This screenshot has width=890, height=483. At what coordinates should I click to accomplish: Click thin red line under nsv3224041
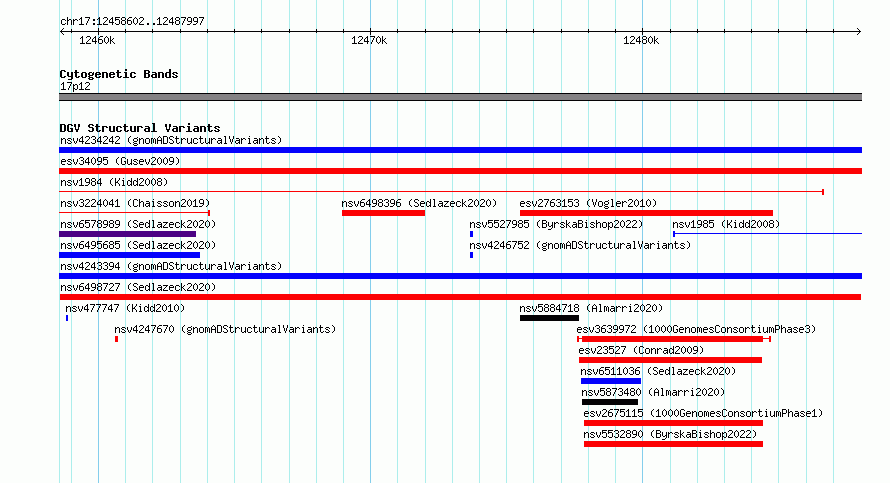[135, 213]
